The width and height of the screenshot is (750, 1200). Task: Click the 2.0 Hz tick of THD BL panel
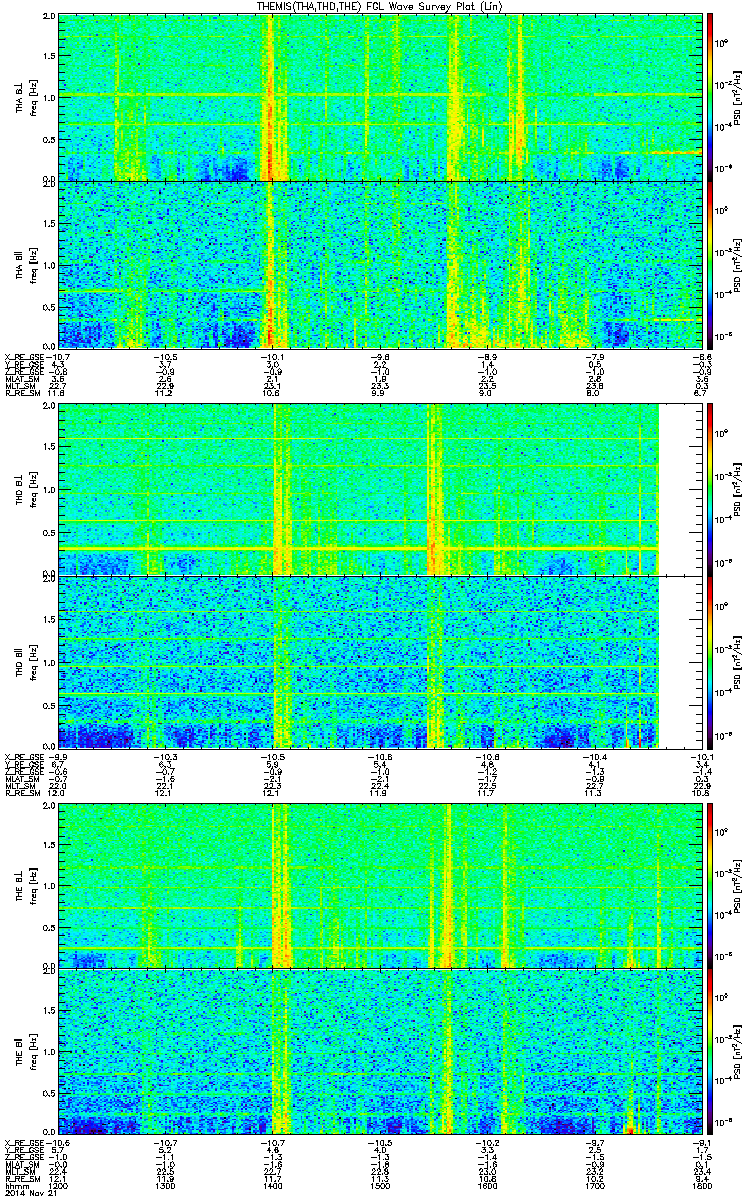[x=50, y=407]
